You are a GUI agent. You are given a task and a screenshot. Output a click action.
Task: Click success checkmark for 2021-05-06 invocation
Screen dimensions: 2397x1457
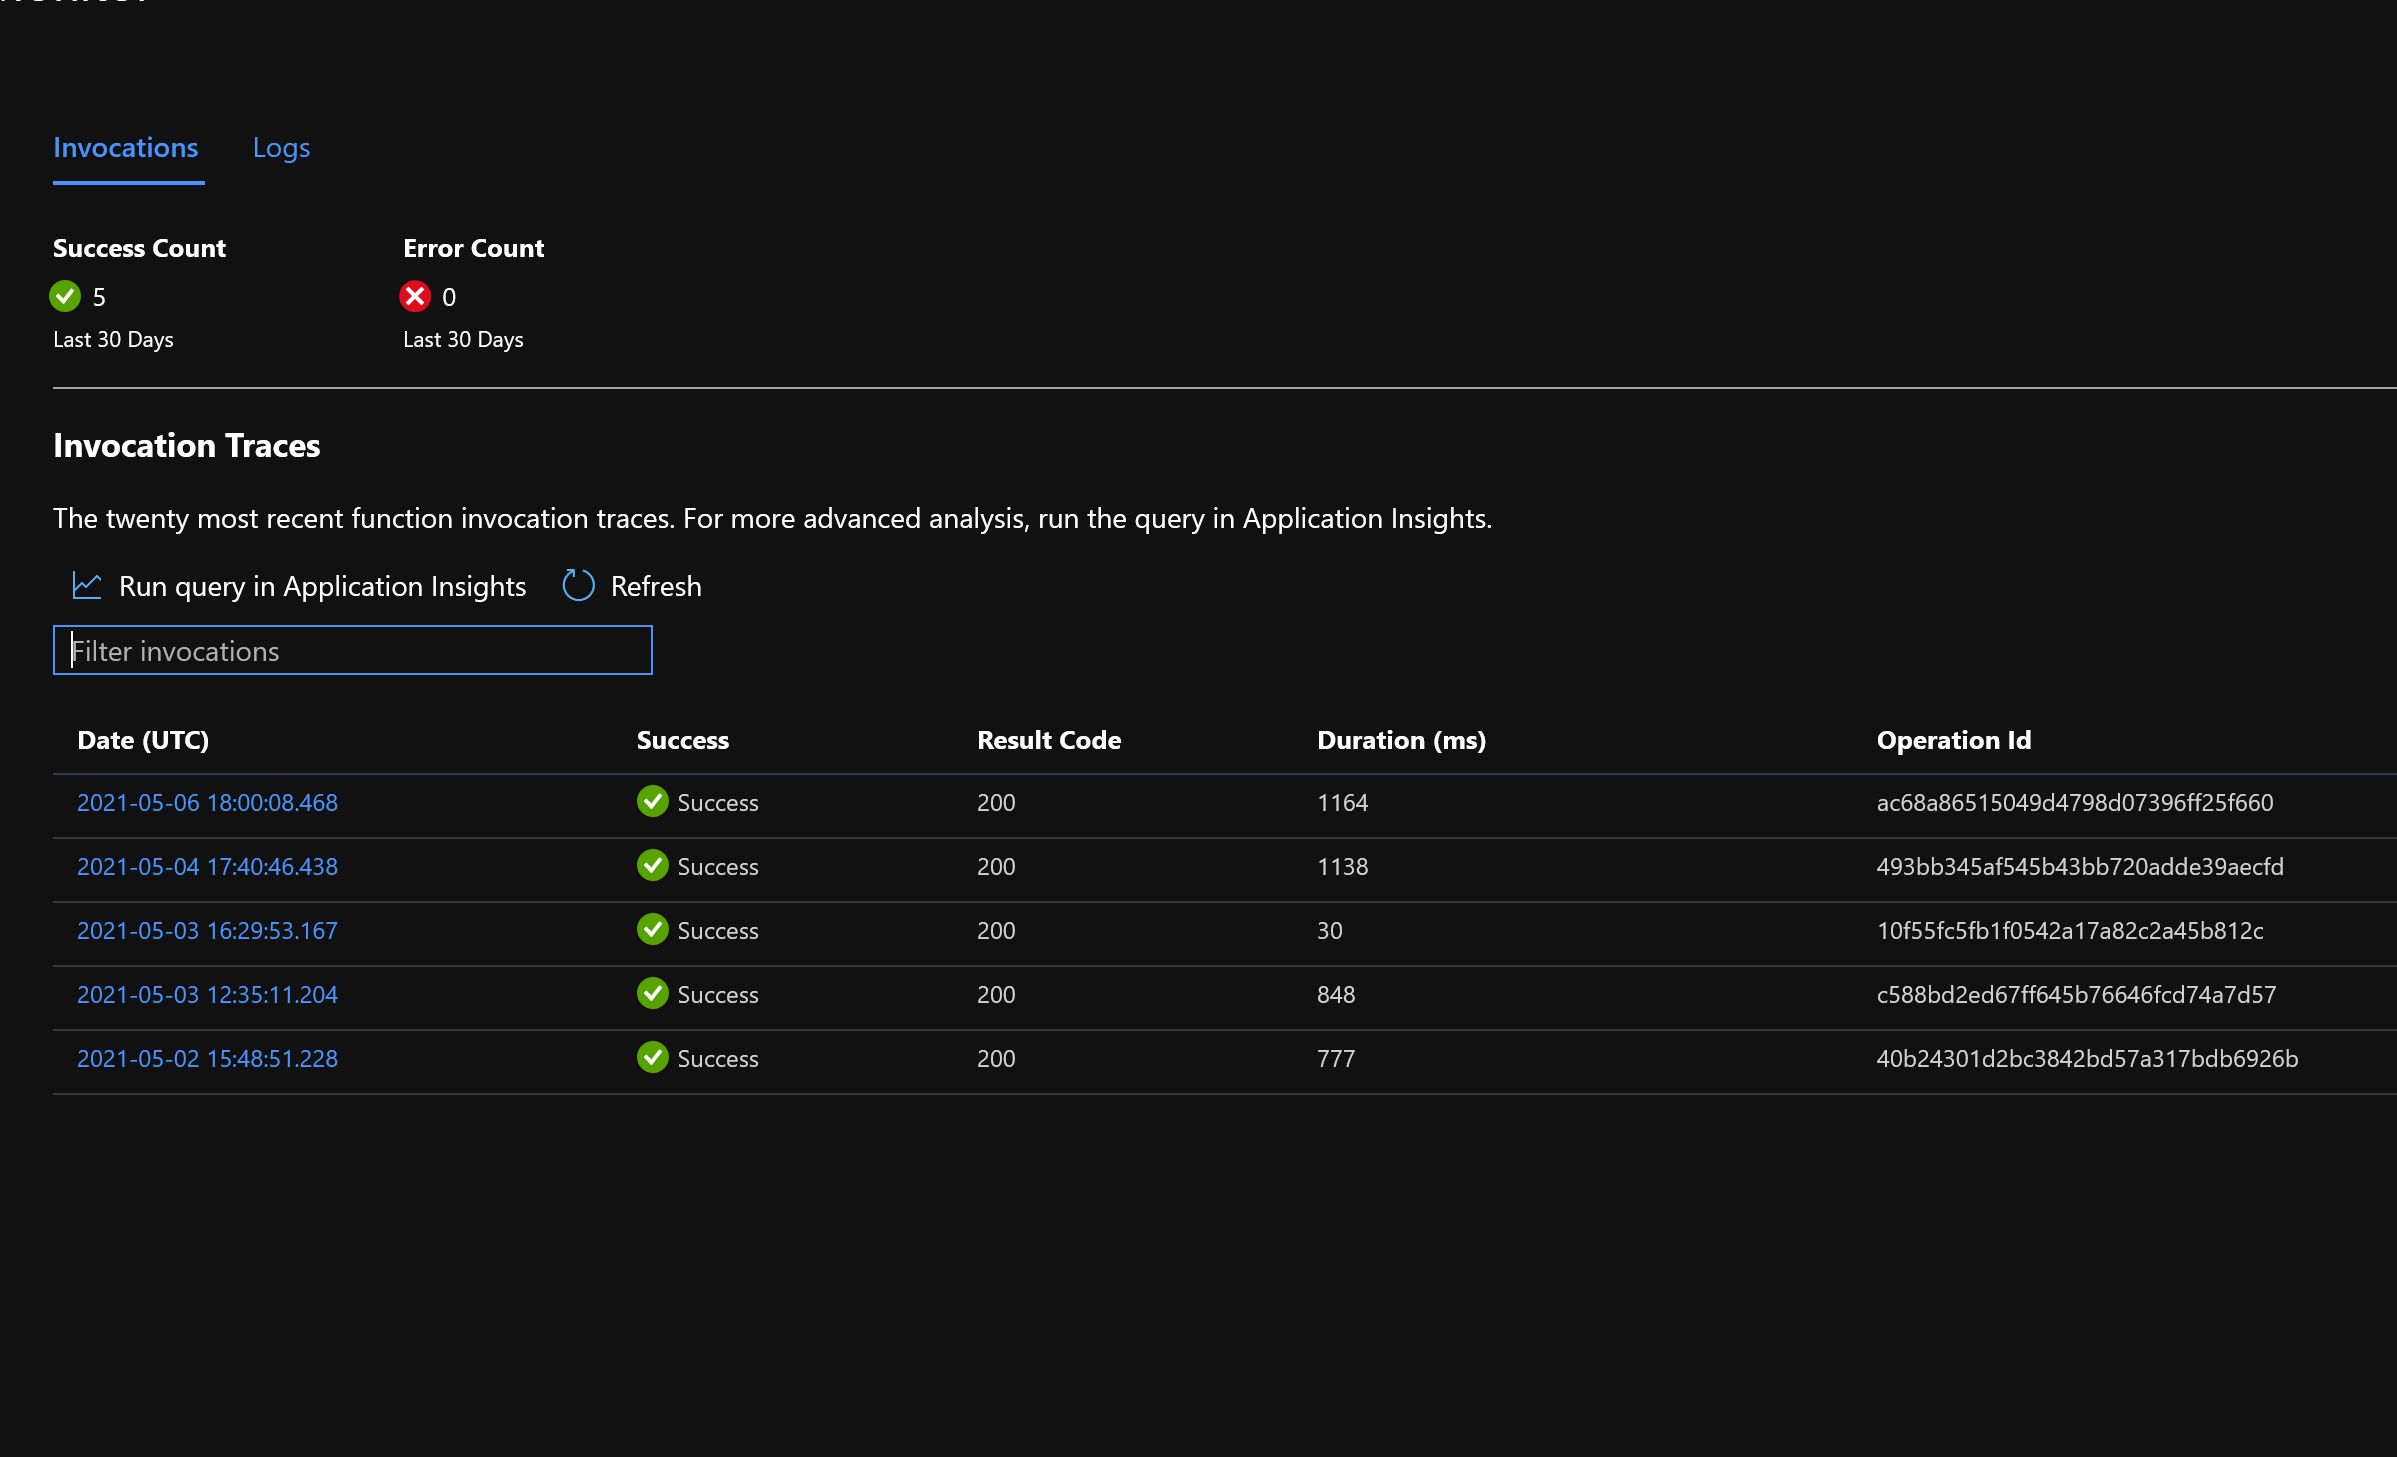tap(653, 802)
